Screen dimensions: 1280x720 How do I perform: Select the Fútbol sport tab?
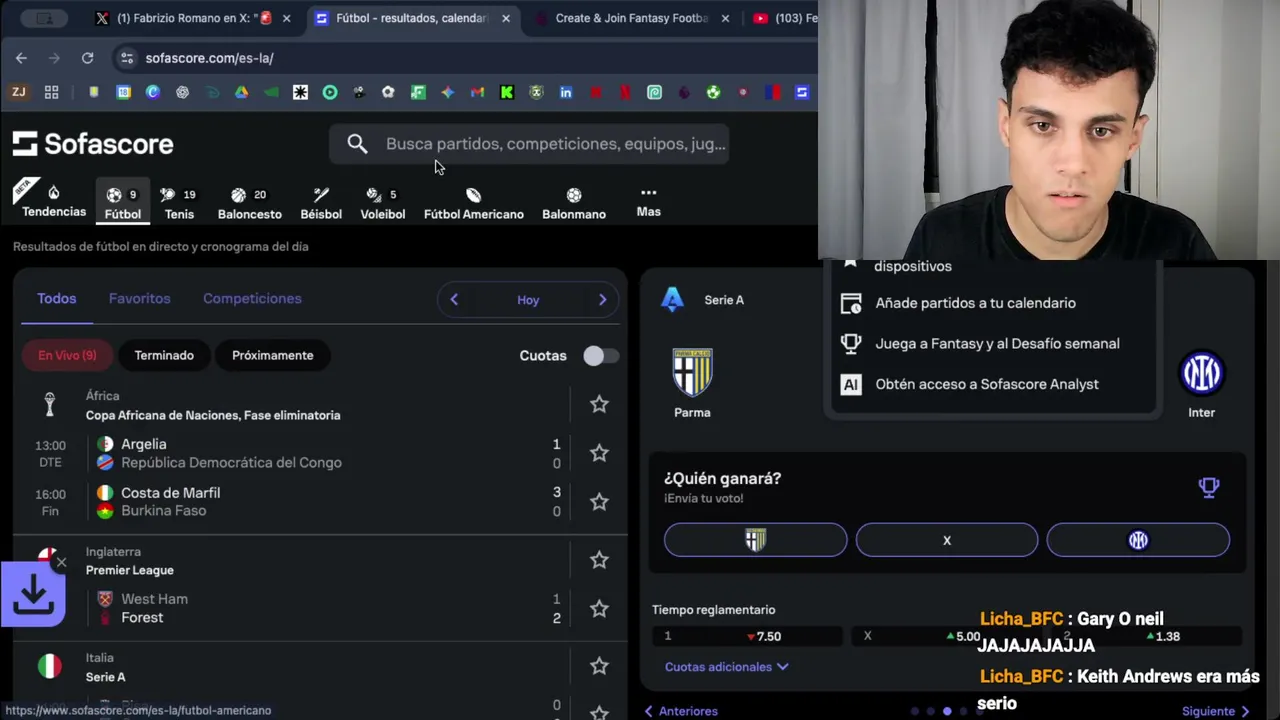coord(123,202)
